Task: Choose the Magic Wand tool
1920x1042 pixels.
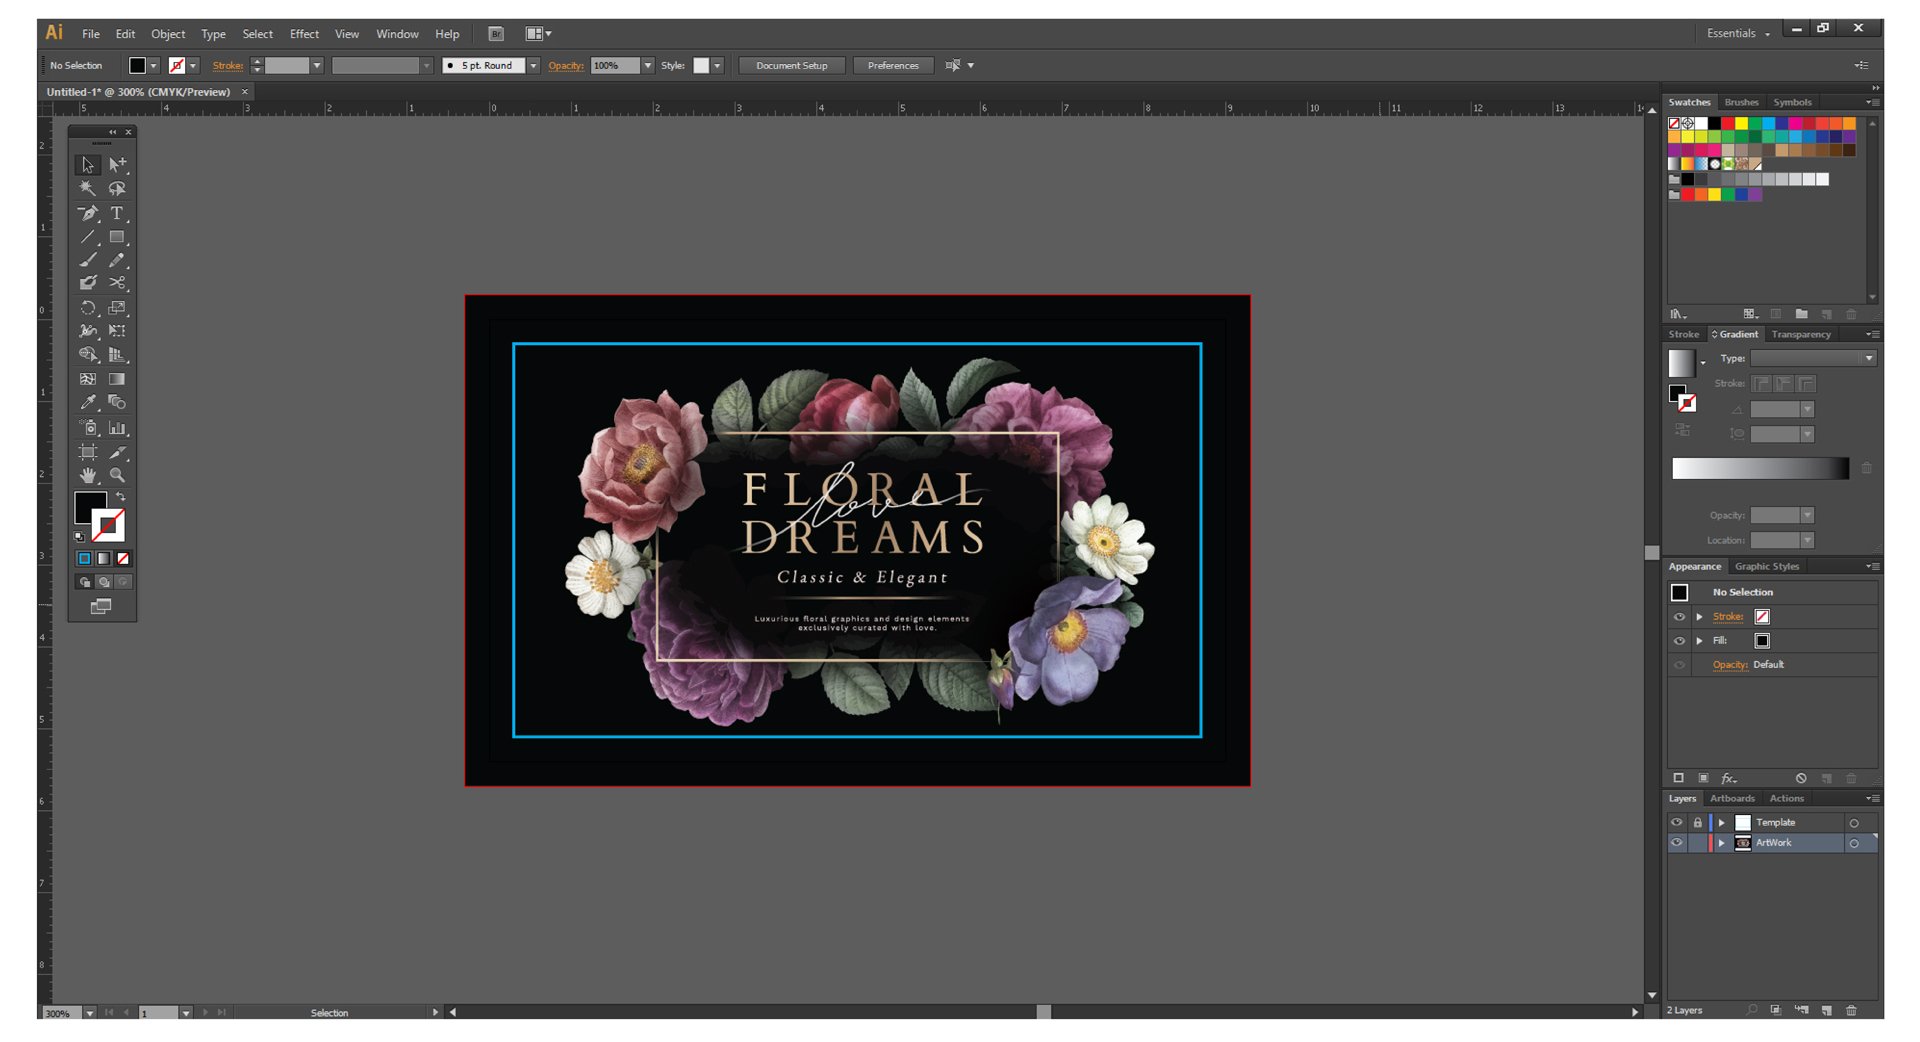Action: pyautogui.click(x=88, y=188)
